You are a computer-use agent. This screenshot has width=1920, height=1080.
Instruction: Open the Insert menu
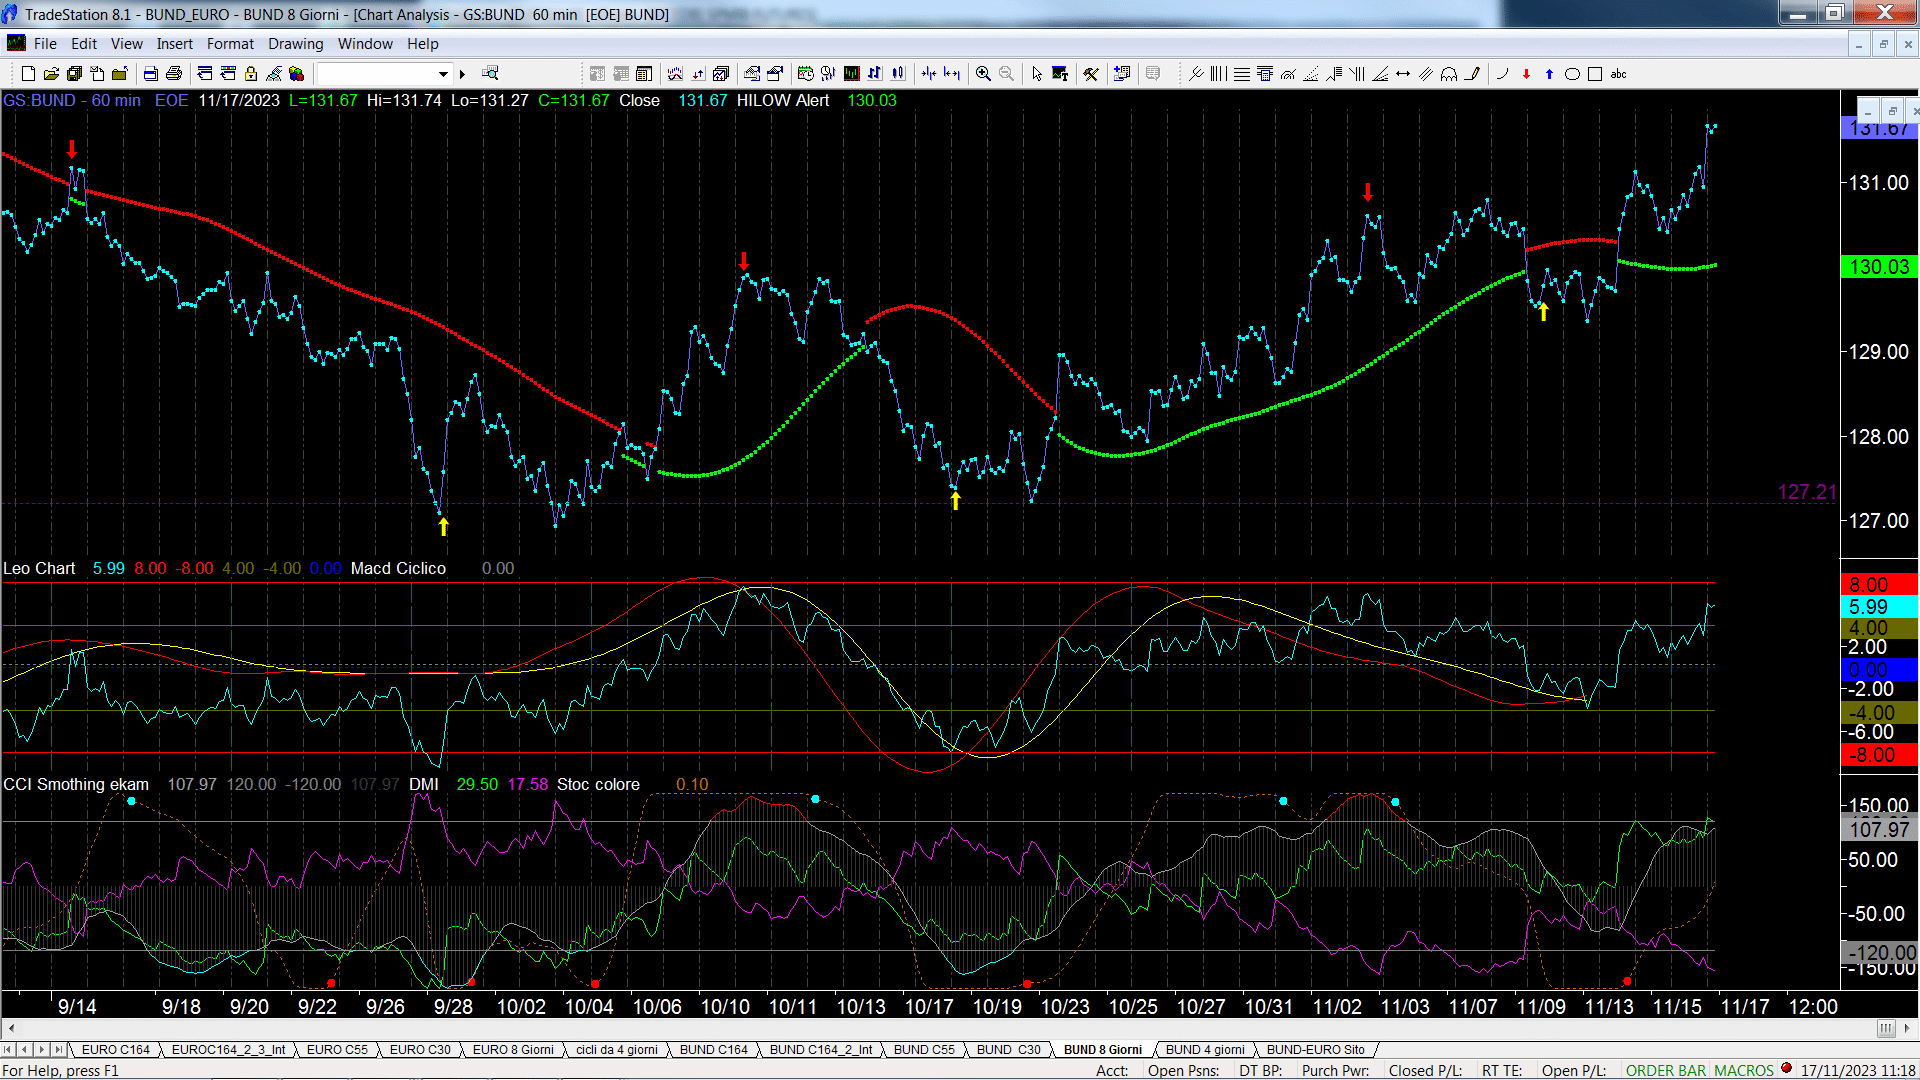pos(175,44)
